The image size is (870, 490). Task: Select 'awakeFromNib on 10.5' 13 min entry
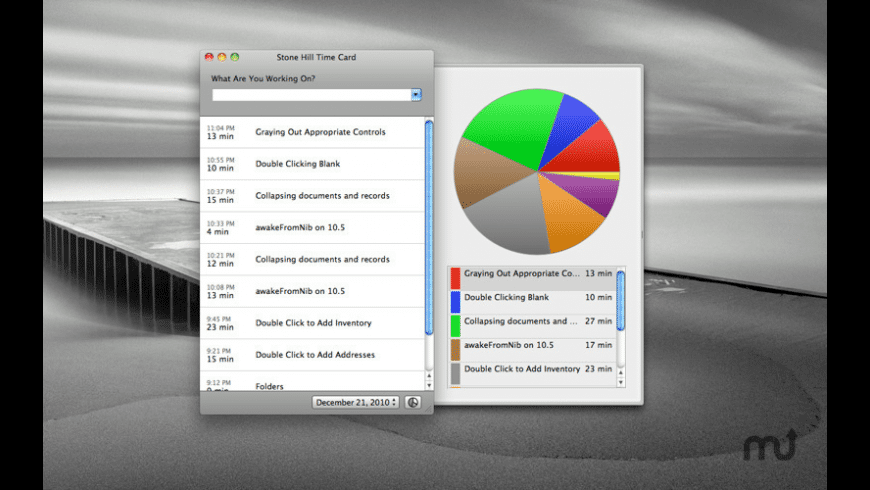pyautogui.click(x=312, y=291)
